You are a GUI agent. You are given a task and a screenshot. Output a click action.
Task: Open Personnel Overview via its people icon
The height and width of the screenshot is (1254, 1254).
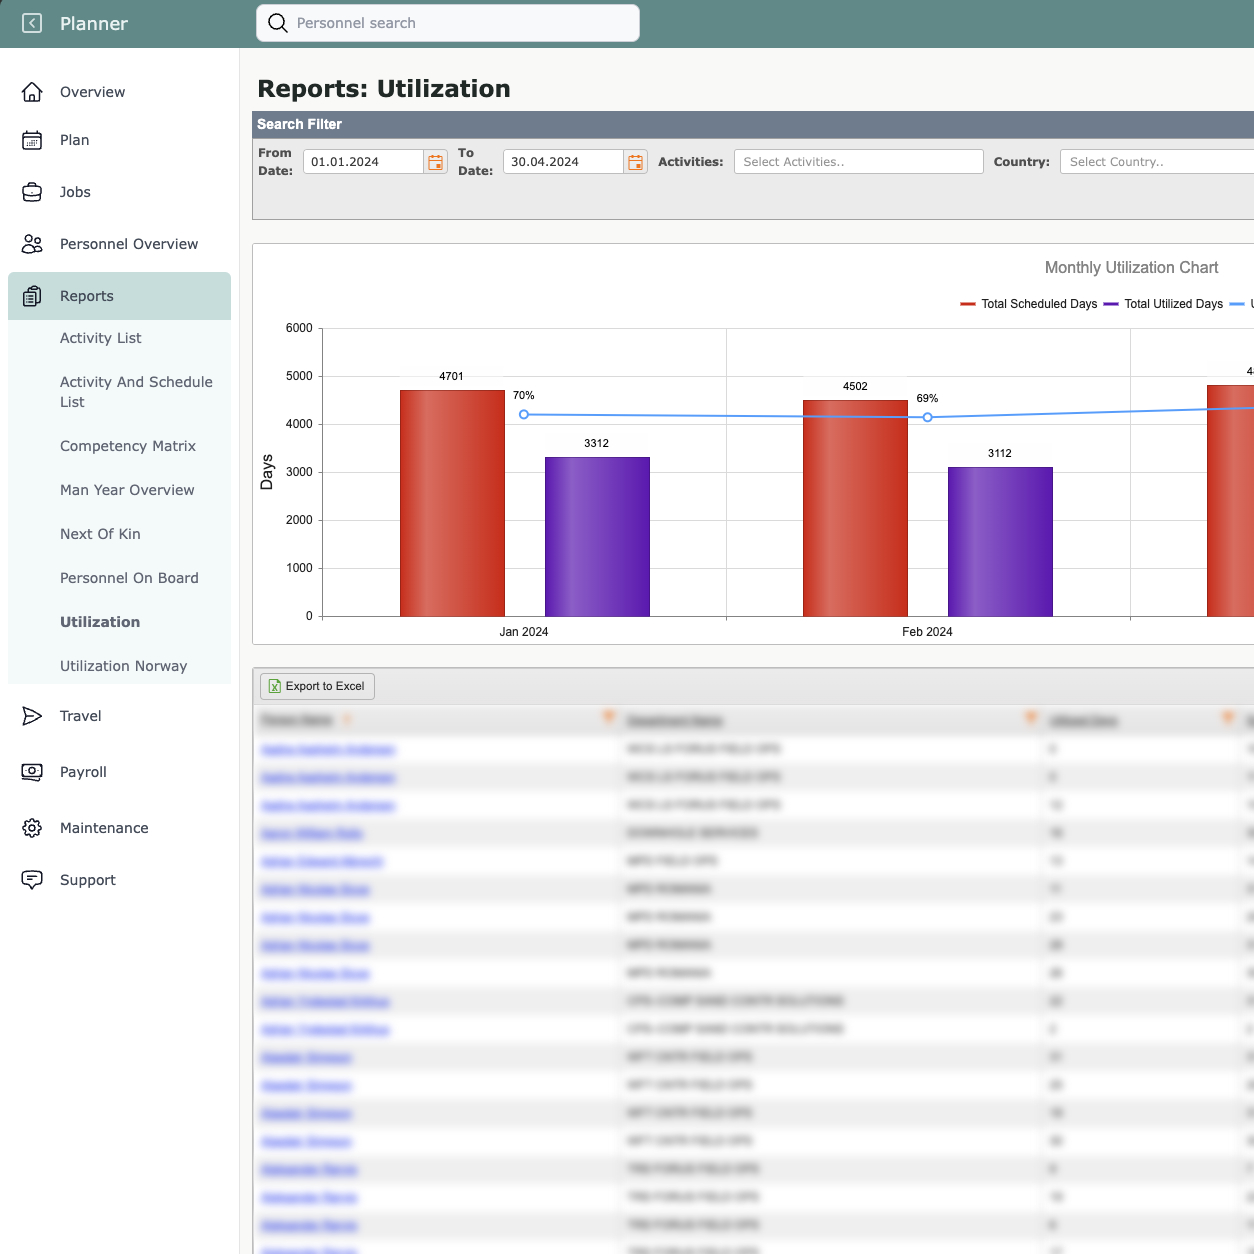(x=32, y=243)
